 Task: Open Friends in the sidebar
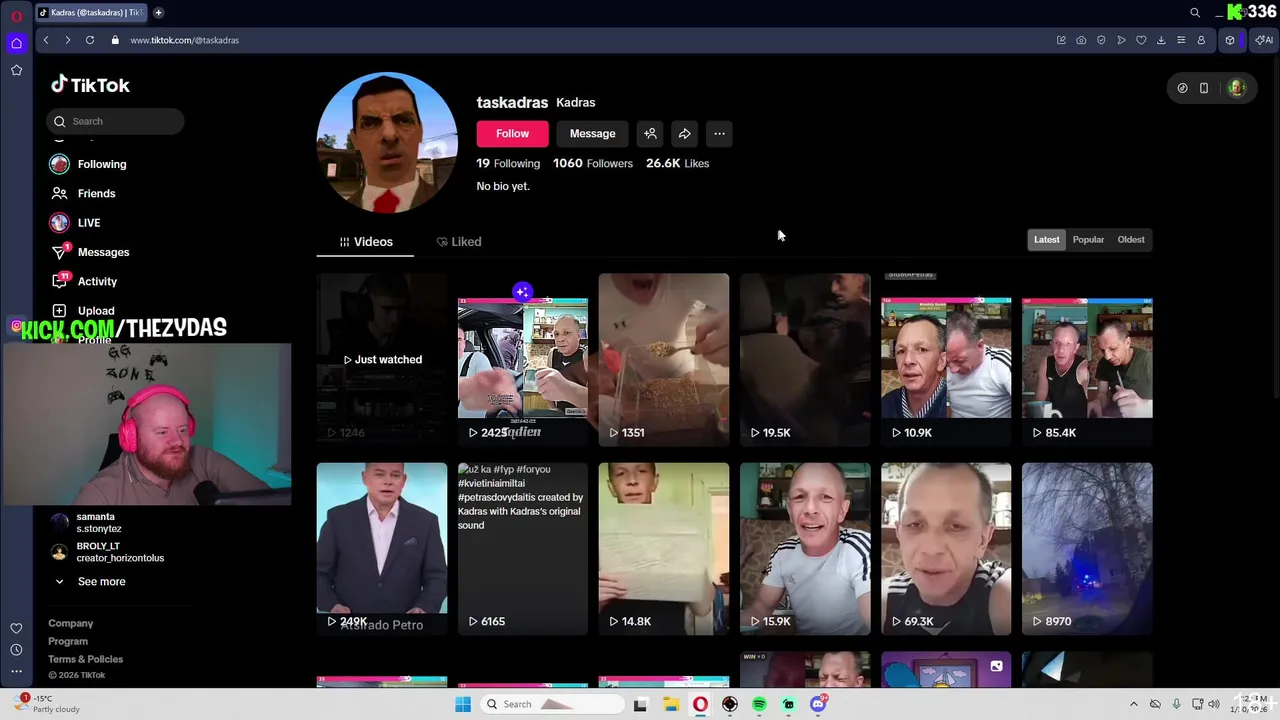point(83,193)
